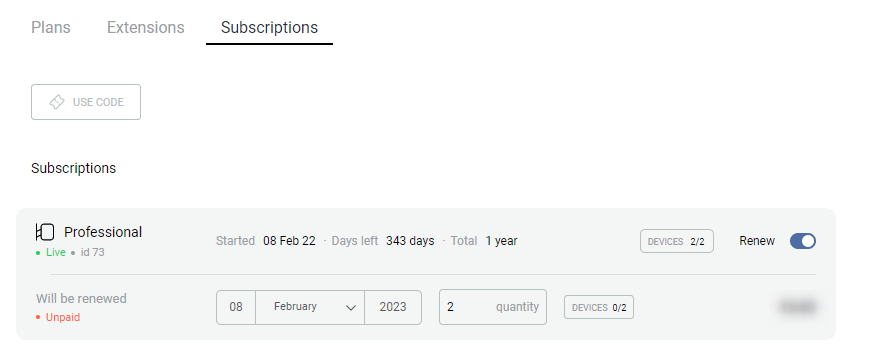Open the Extensions tab
The width and height of the screenshot is (874, 364).
(x=145, y=27)
